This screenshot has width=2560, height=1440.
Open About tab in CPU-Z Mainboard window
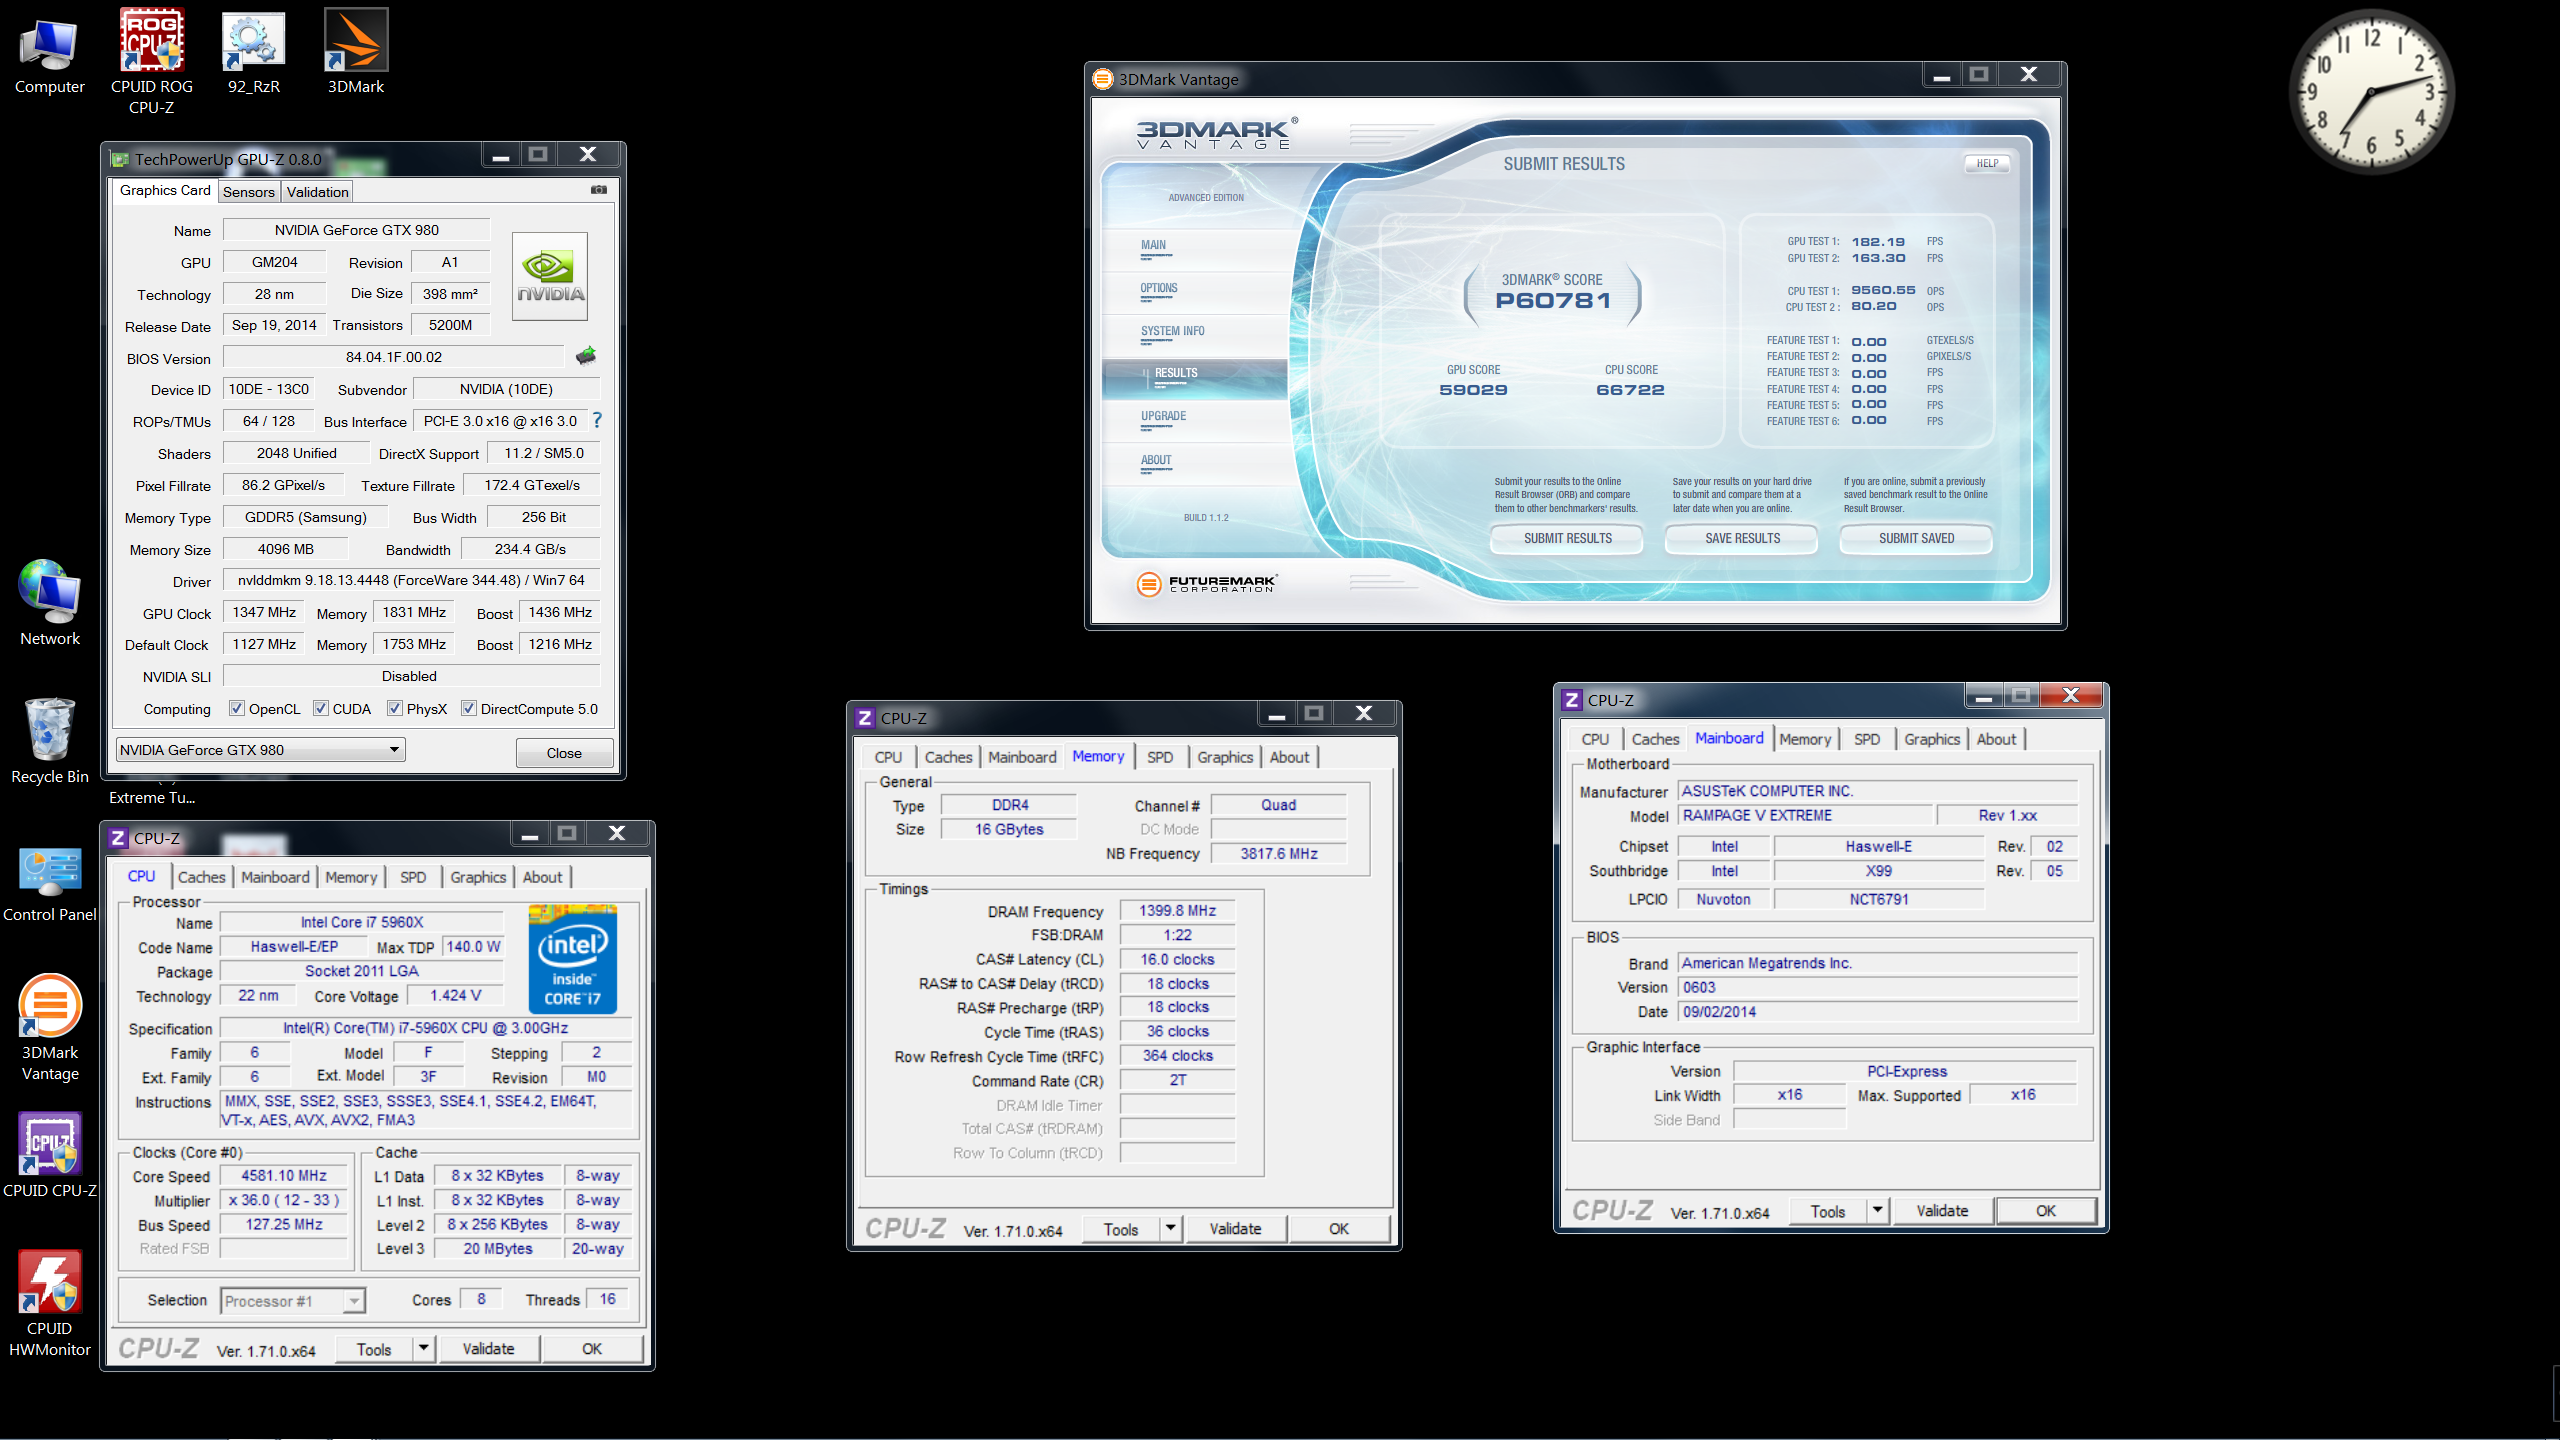point(1996,739)
